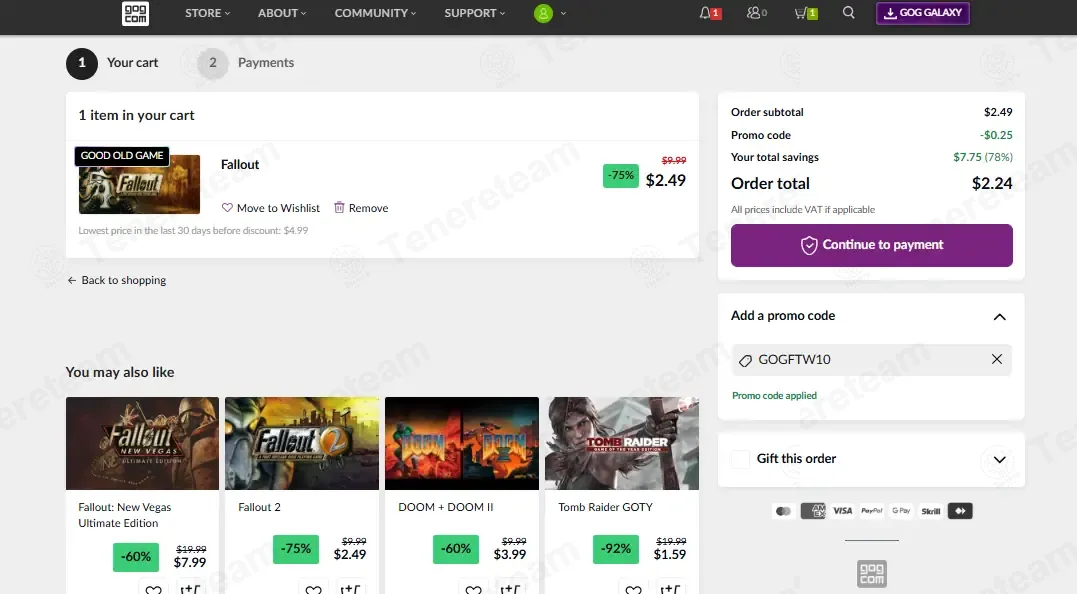Click the heart icon beside Move to Wishlist

(227, 207)
